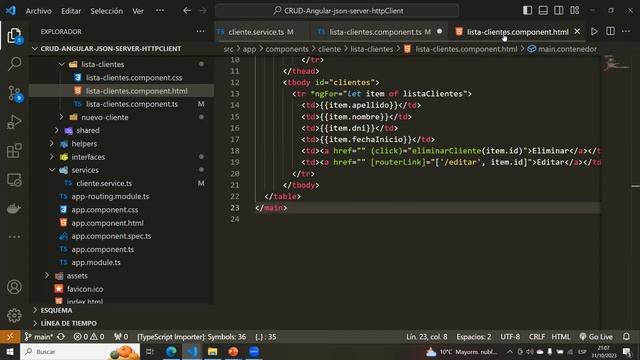Customize the editor layout
The height and width of the screenshot is (360, 640).
tap(575, 11)
